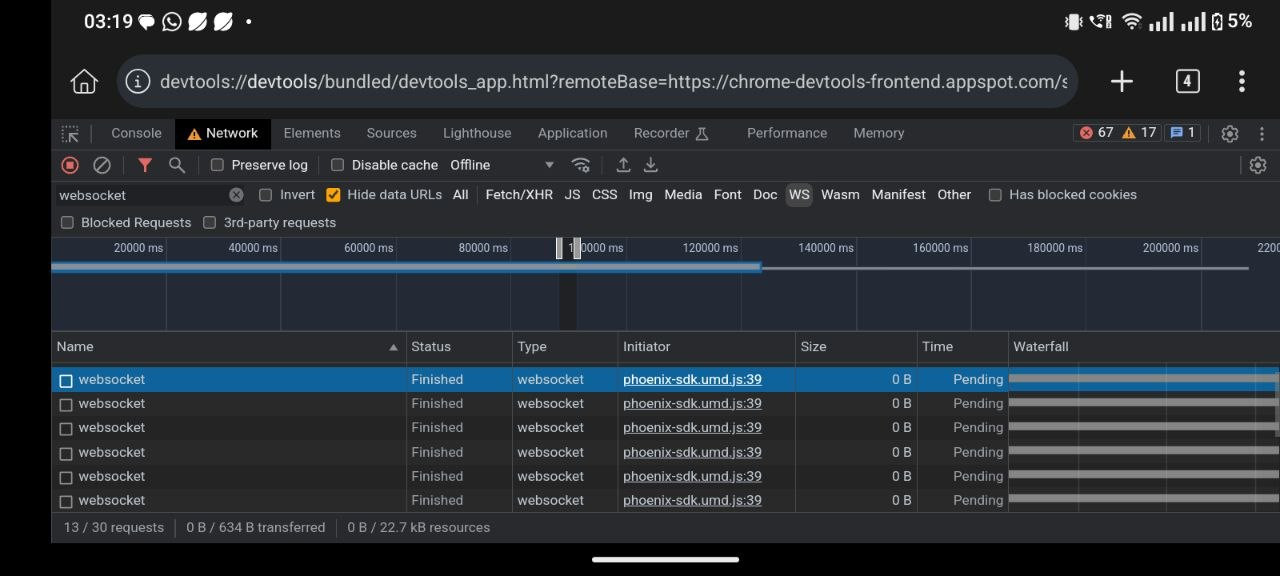The width and height of the screenshot is (1280, 576).
Task: Export HAR file download icon
Action: click(650, 165)
